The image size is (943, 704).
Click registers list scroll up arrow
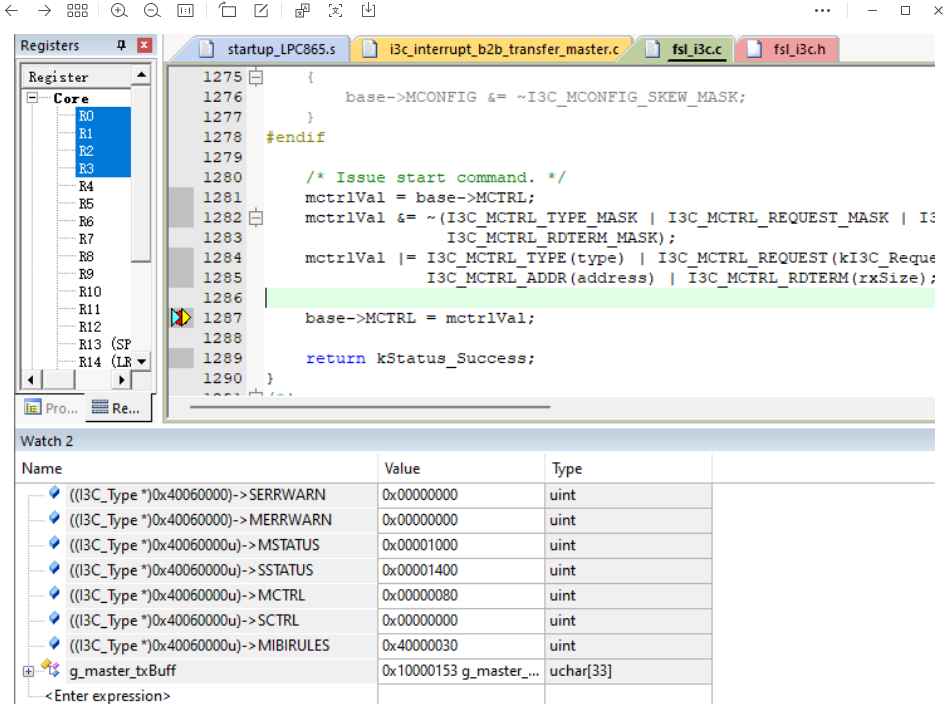141,75
